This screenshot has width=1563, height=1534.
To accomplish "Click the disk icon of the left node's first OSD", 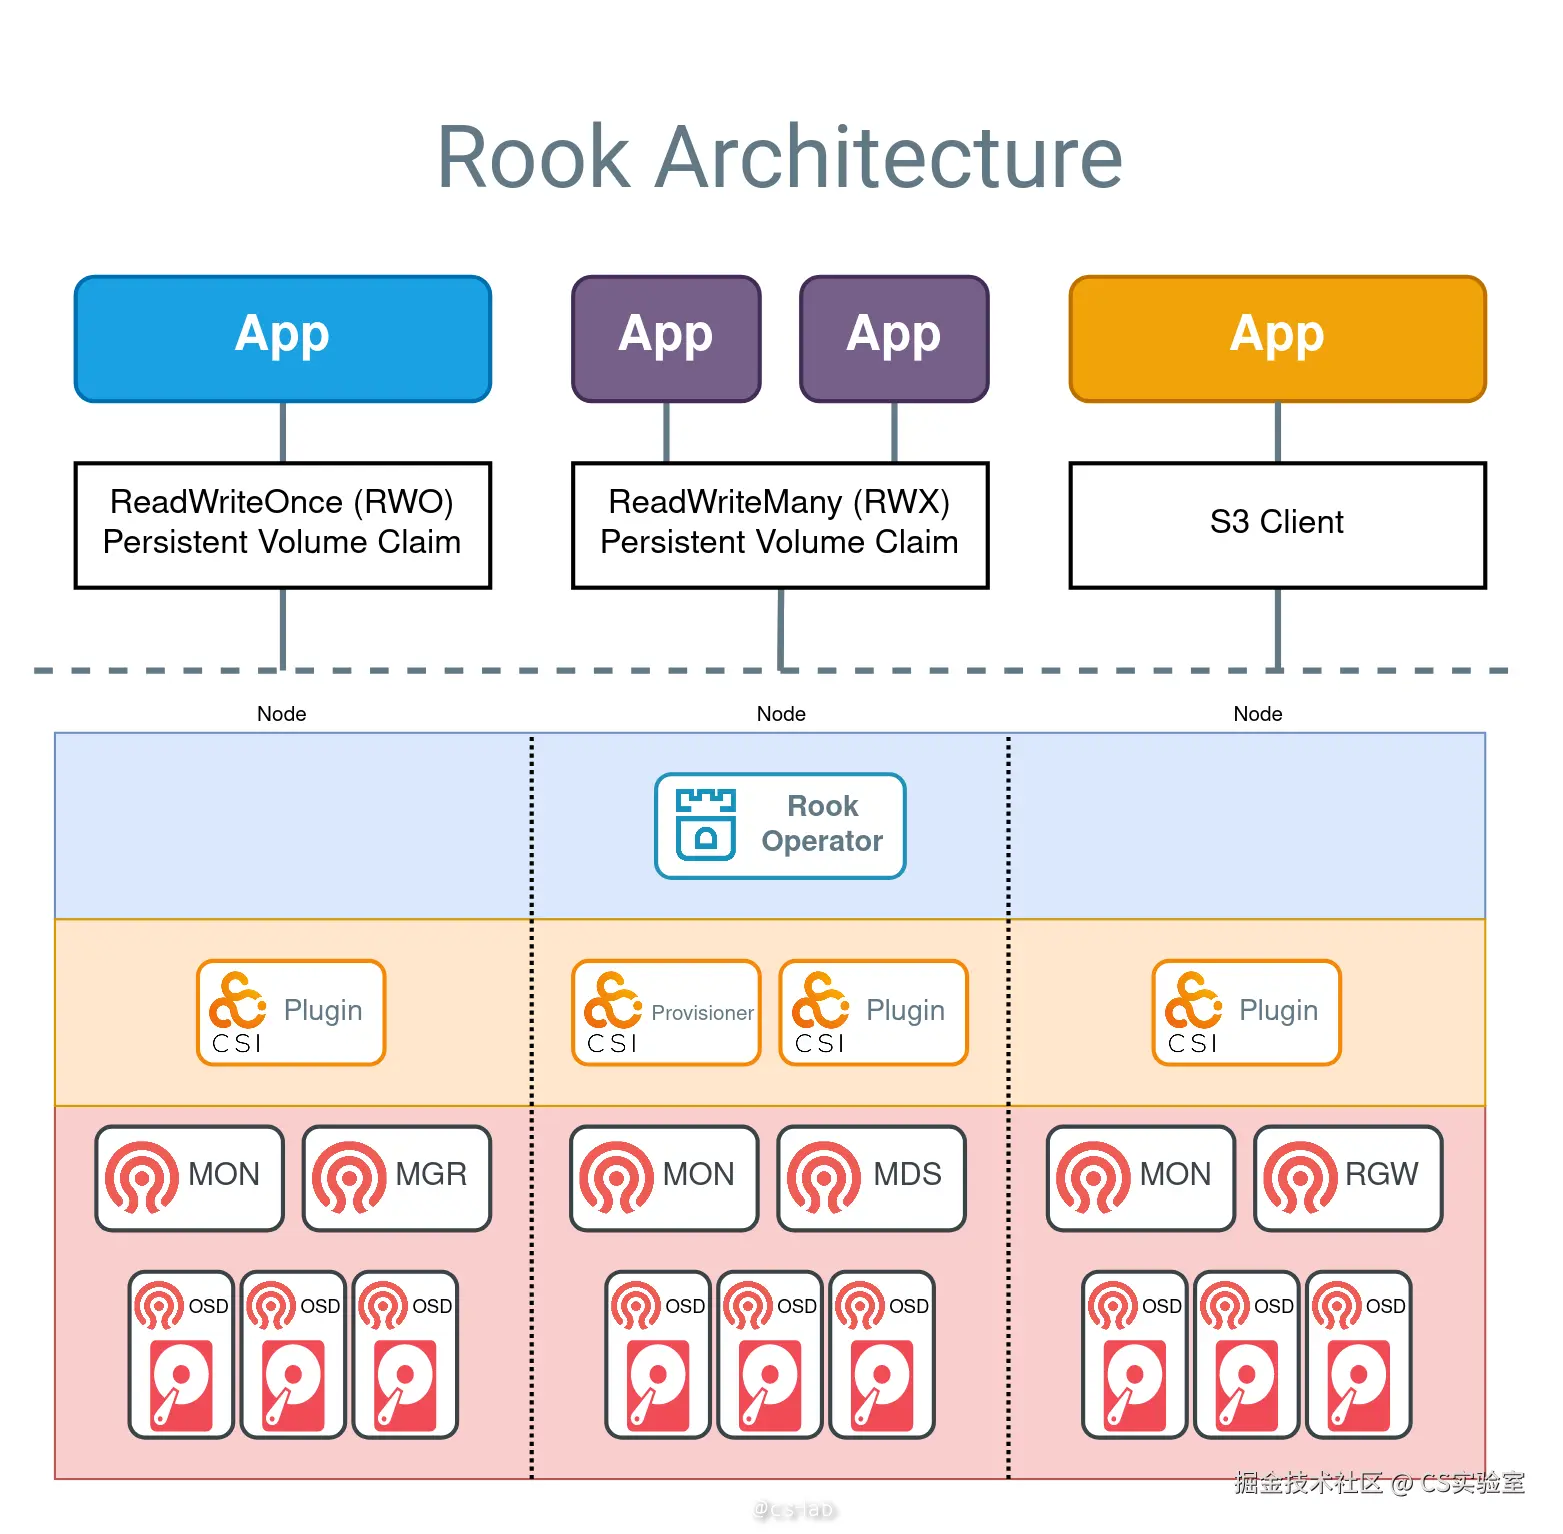I will pos(181,1385).
